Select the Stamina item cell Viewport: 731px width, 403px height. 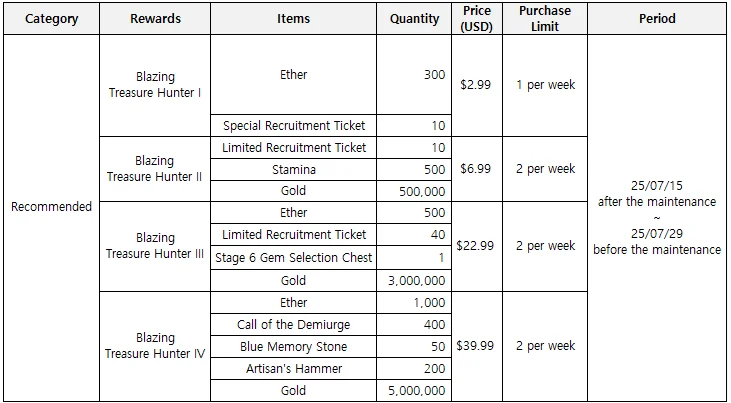(x=294, y=170)
